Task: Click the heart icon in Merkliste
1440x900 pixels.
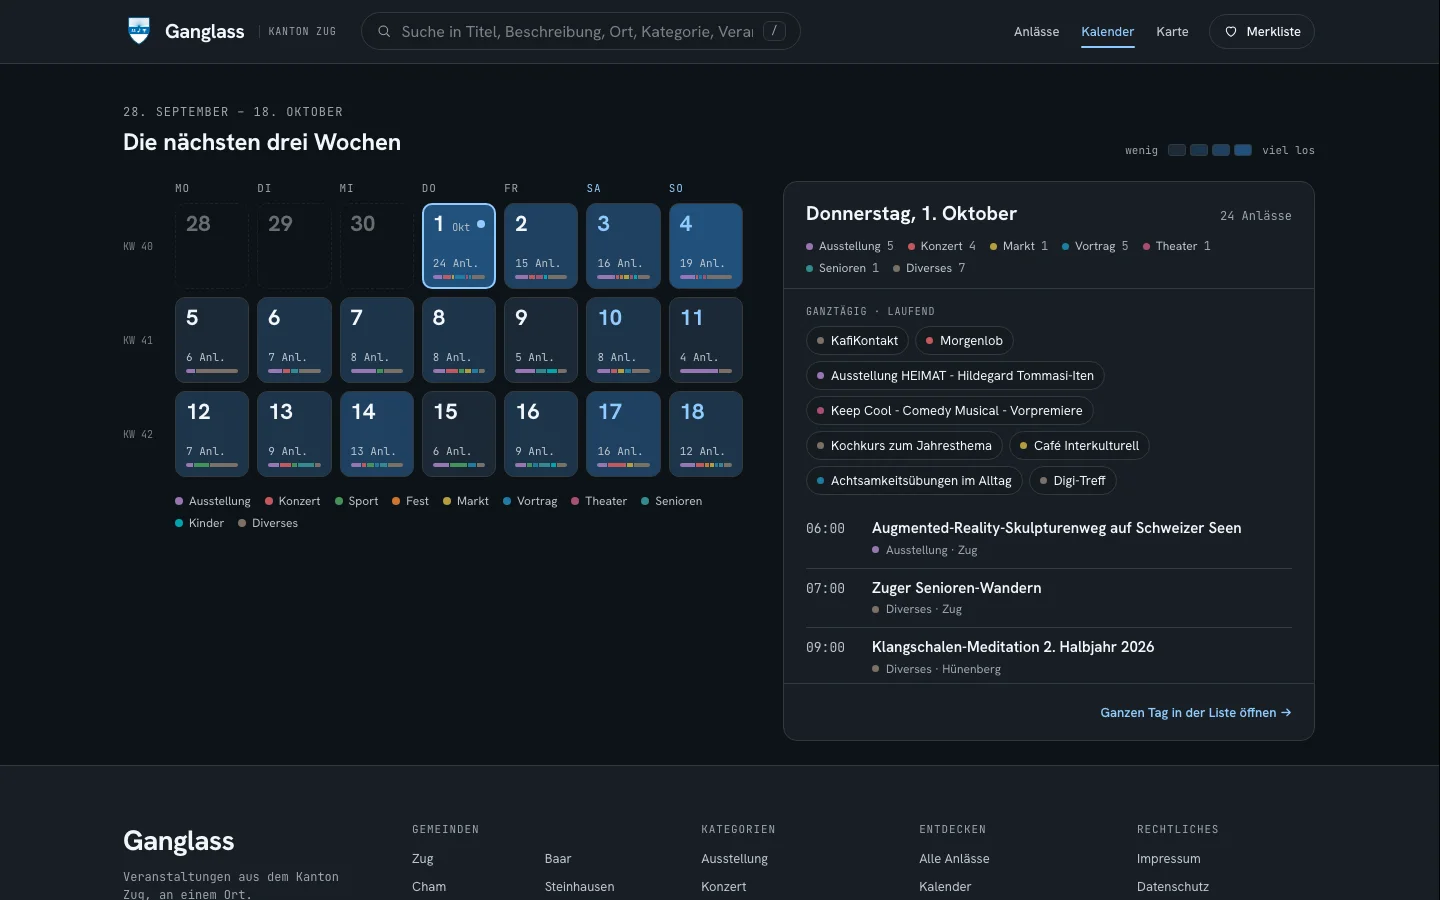Action: point(1231,32)
